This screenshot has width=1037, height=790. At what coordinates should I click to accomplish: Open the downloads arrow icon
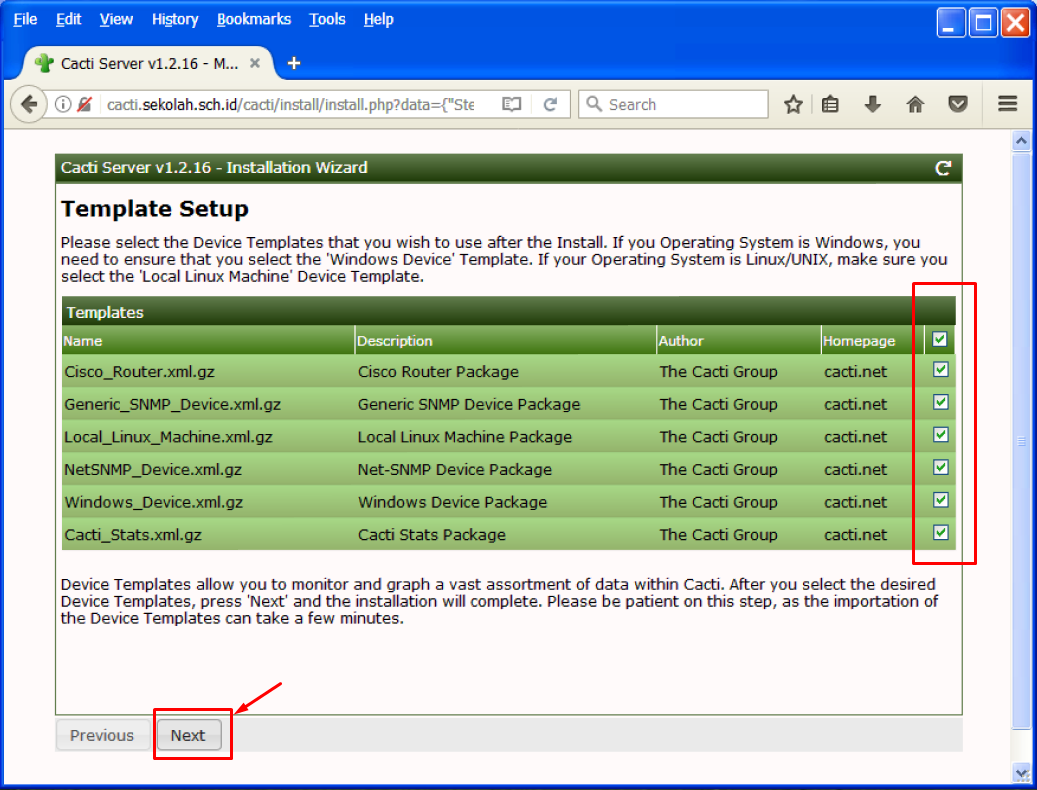(872, 104)
